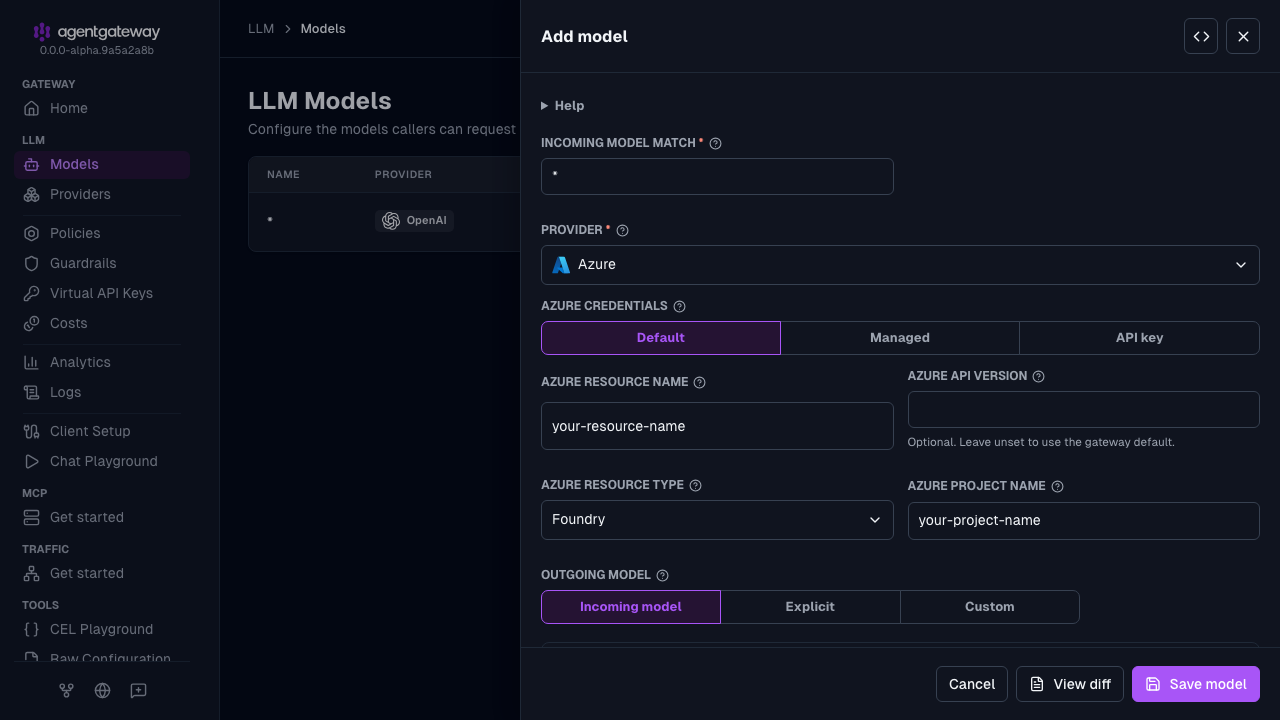Click the Azure Resource Name help icon
The height and width of the screenshot is (720, 1280).
click(699, 382)
